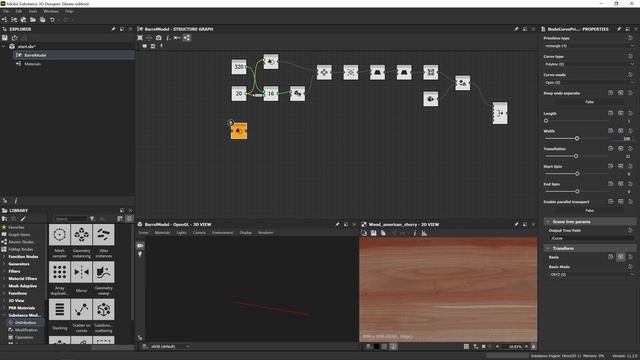Click the Tessellation slider handle

pos(576,156)
